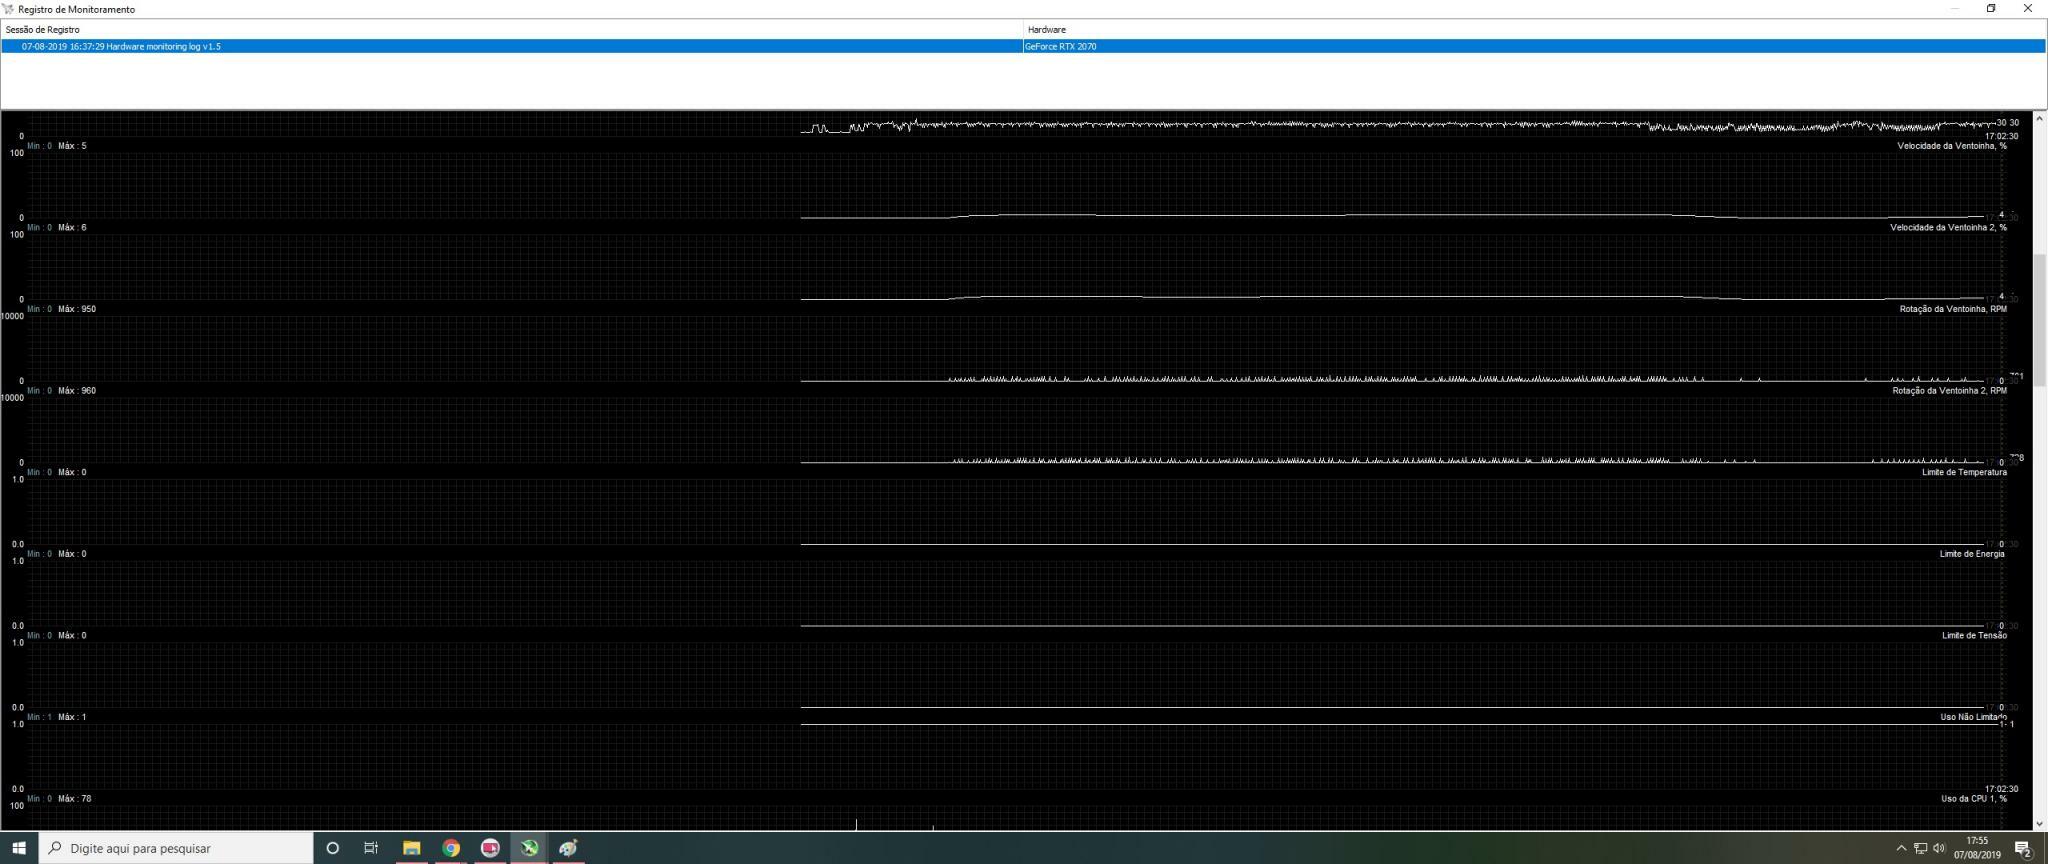This screenshot has width=2048, height=864.
Task: Click the Máx : 950 value text
Action: pos(77,309)
